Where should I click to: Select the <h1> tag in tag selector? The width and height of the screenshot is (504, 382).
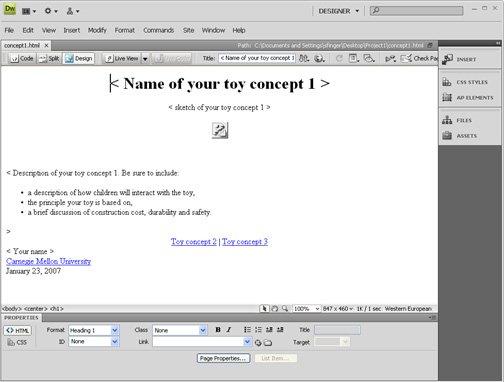56,309
